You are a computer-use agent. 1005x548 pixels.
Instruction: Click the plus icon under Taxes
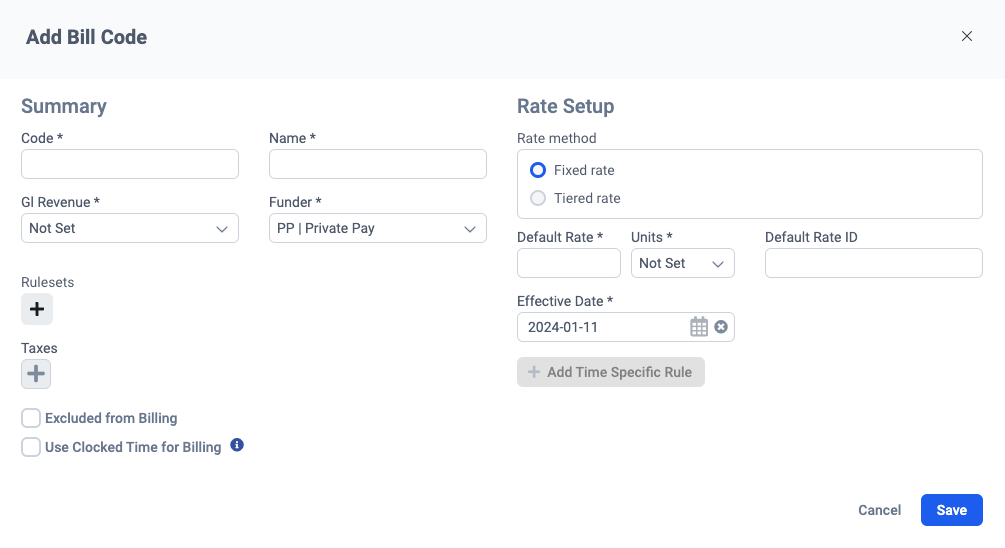(x=36, y=374)
